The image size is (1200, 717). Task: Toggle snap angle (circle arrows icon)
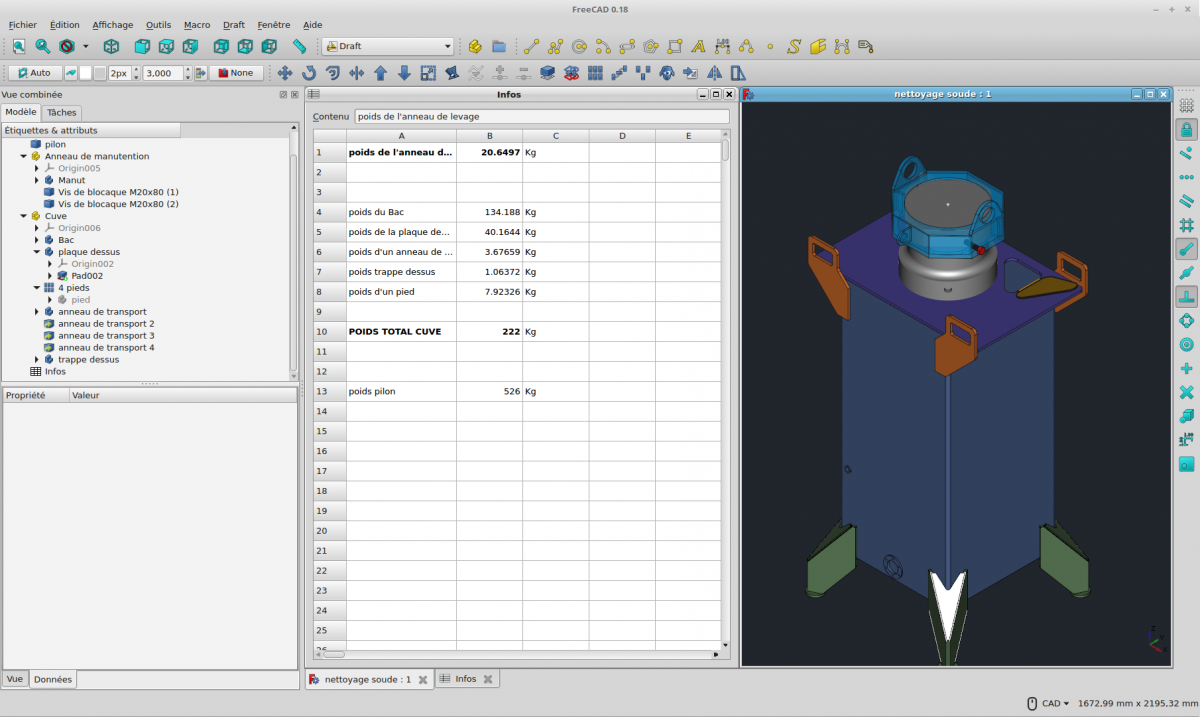(1187, 321)
